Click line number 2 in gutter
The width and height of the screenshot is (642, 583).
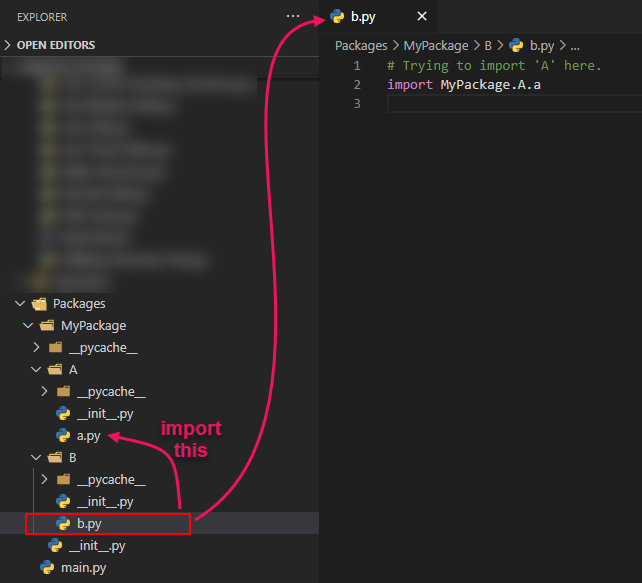tap(357, 85)
